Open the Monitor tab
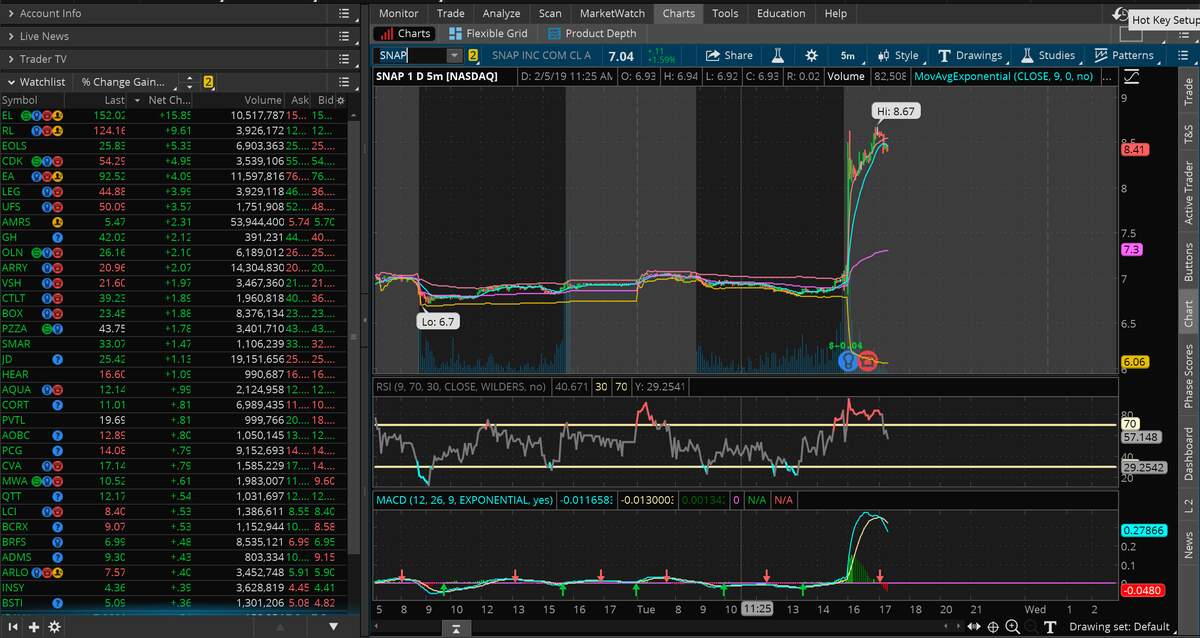This screenshot has width=1200, height=638. pyautogui.click(x=398, y=13)
